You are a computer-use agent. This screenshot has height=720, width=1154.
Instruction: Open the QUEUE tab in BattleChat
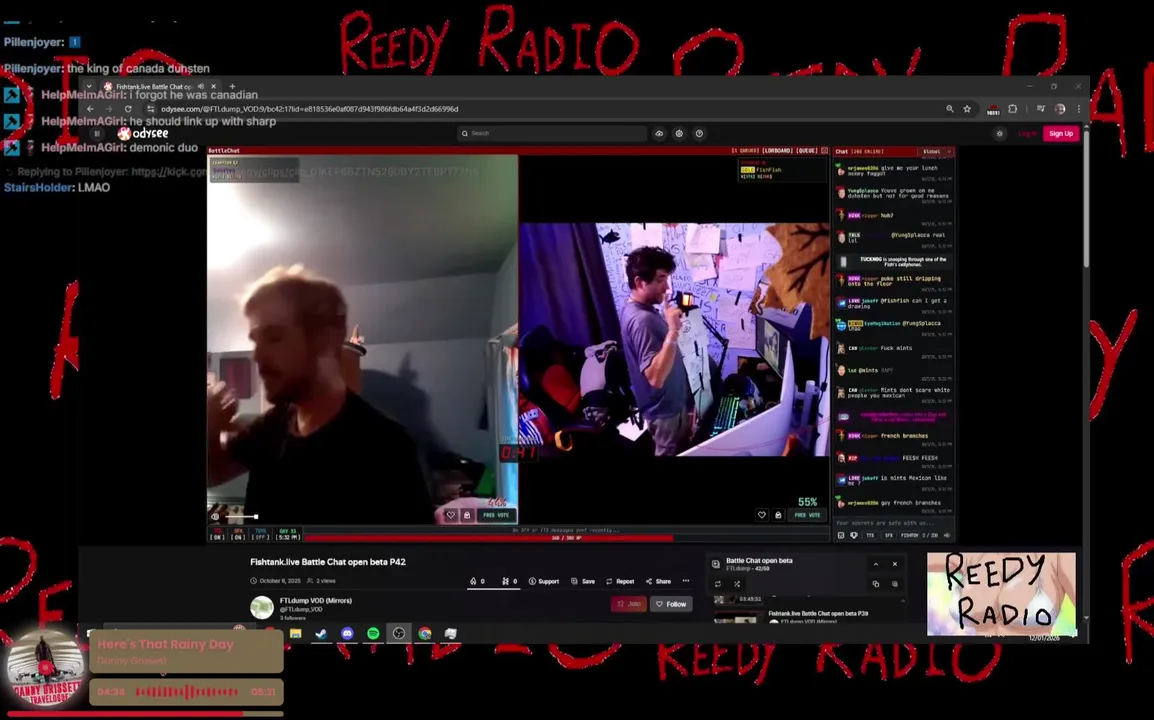[x=807, y=150]
